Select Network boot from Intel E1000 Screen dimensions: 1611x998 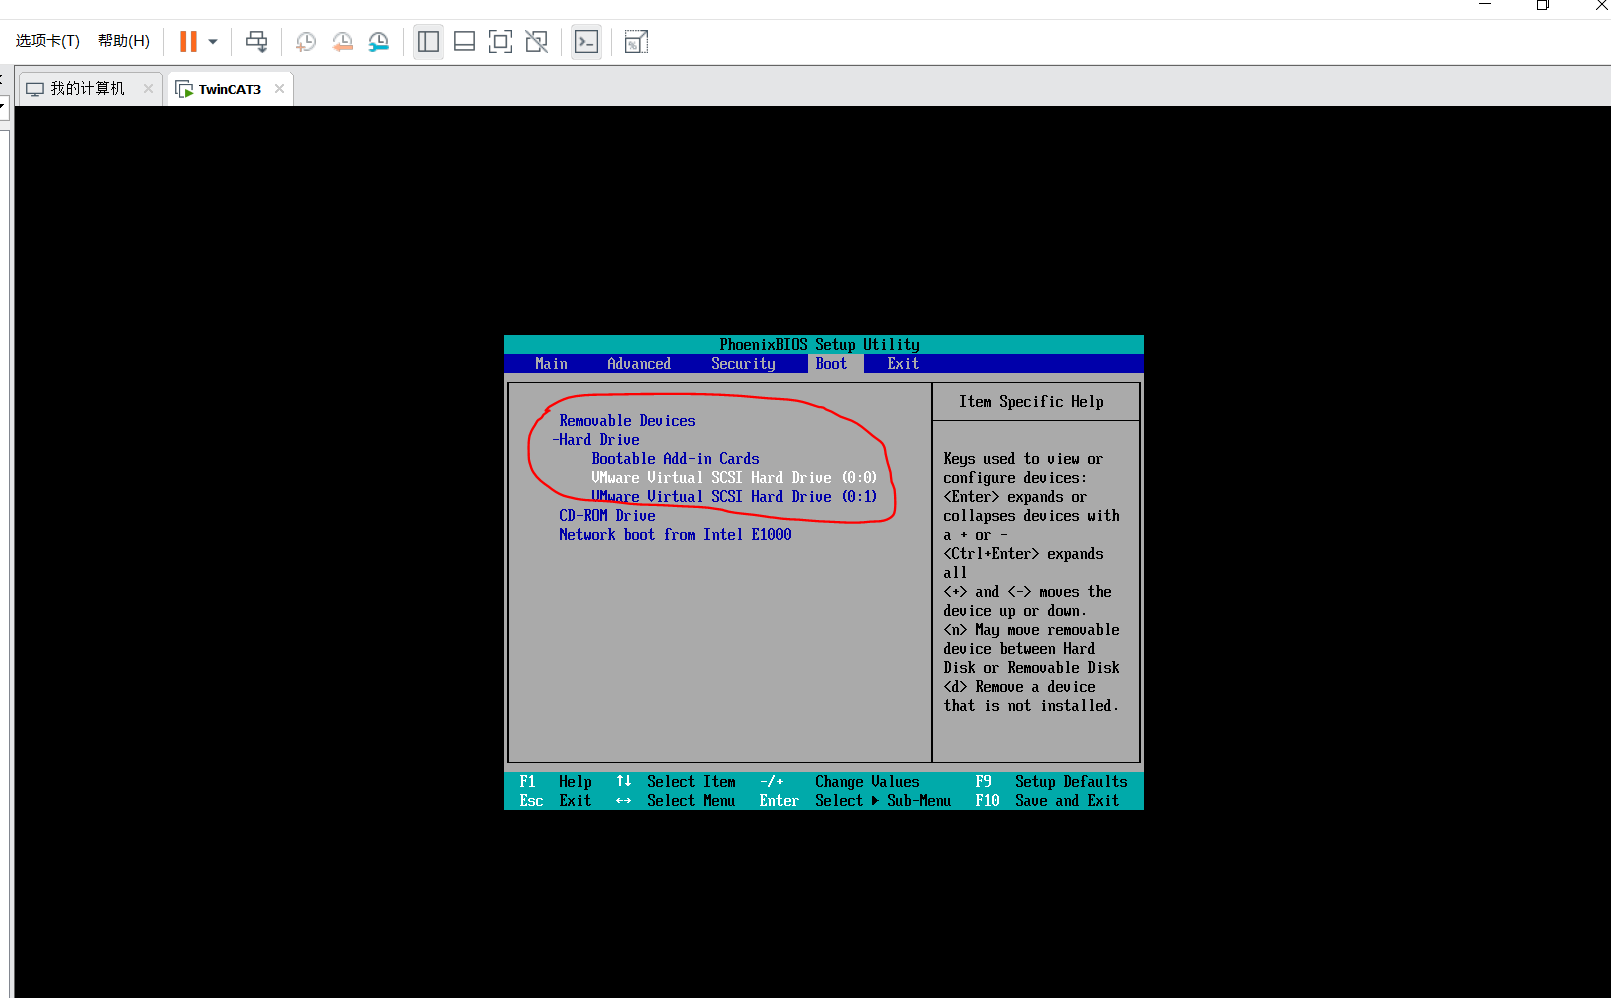click(675, 535)
